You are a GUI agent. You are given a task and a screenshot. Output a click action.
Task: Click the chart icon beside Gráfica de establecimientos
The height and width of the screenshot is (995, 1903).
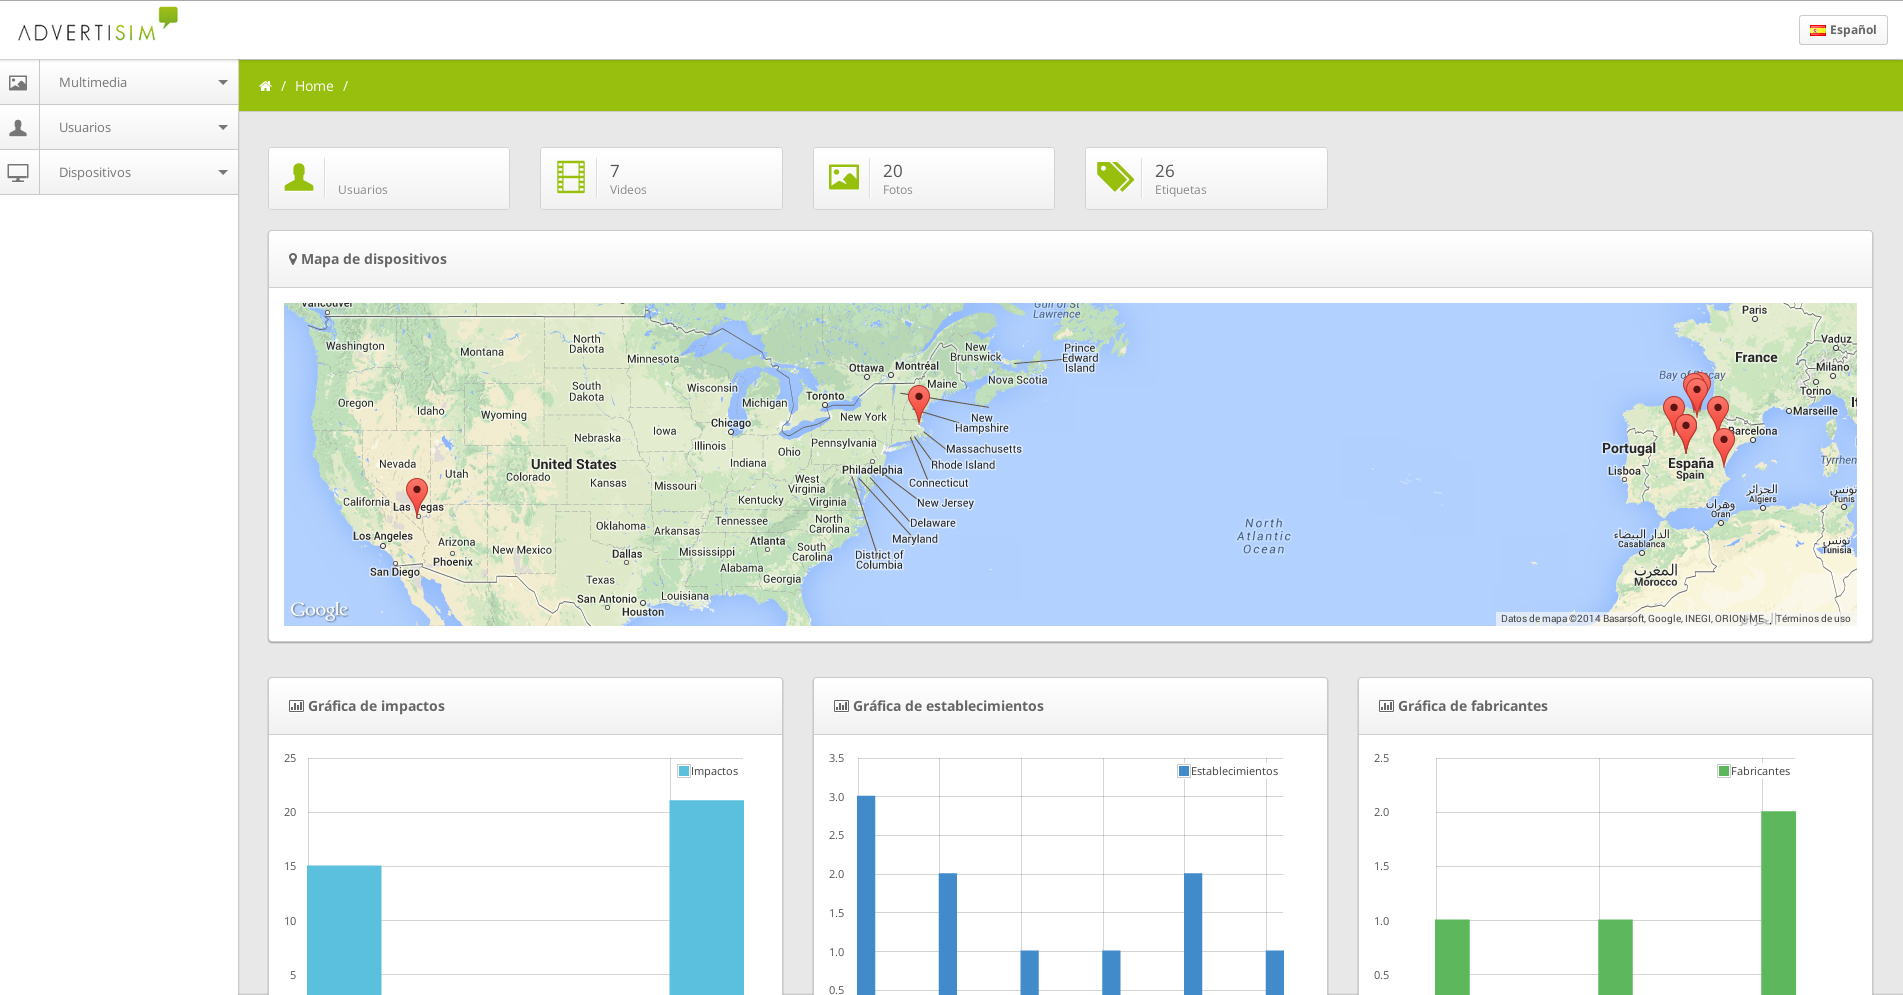(x=841, y=706)
